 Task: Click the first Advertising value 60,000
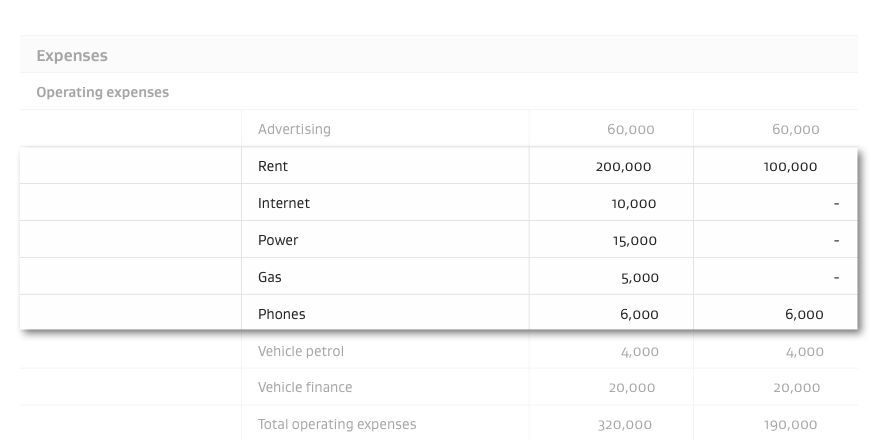(x=631, y=130)
